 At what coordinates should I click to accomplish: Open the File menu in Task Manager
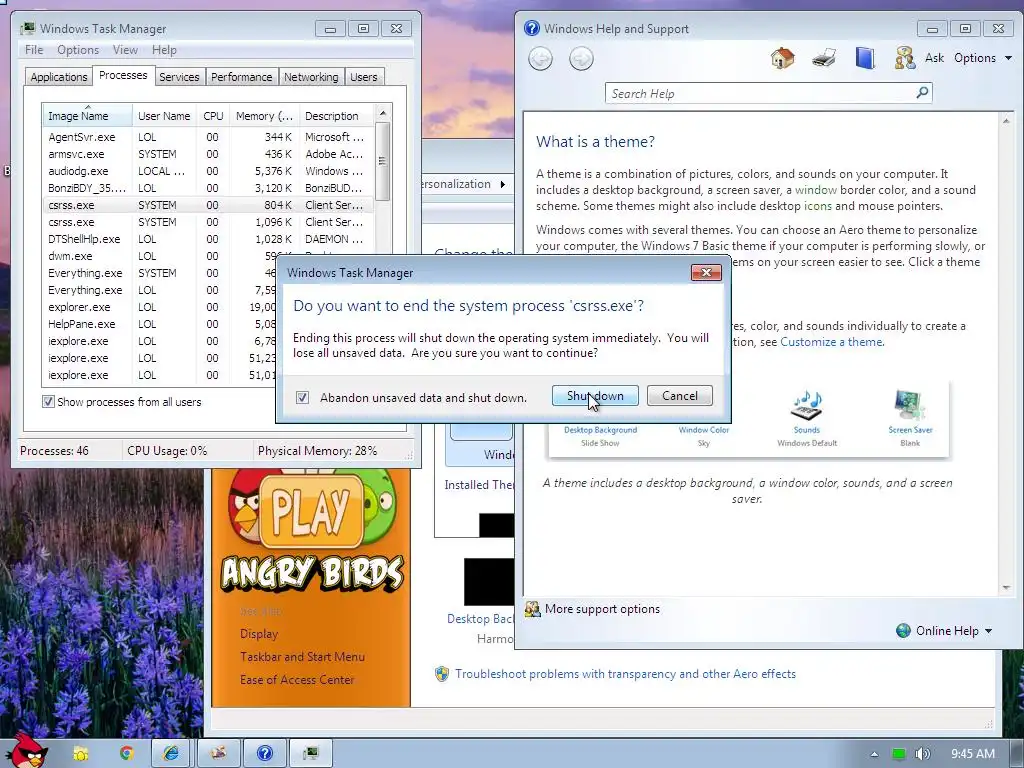[34, 50]
